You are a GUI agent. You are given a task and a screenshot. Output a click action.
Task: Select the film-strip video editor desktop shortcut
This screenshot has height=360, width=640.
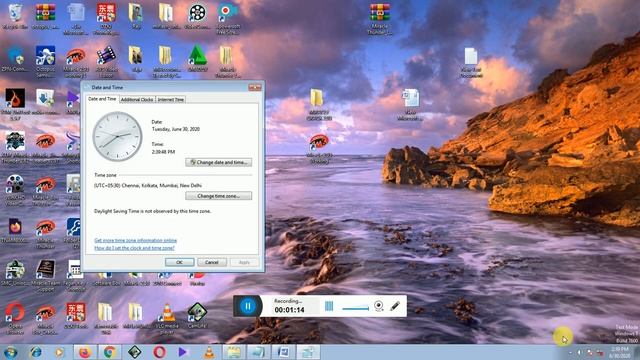coord(106,60)
